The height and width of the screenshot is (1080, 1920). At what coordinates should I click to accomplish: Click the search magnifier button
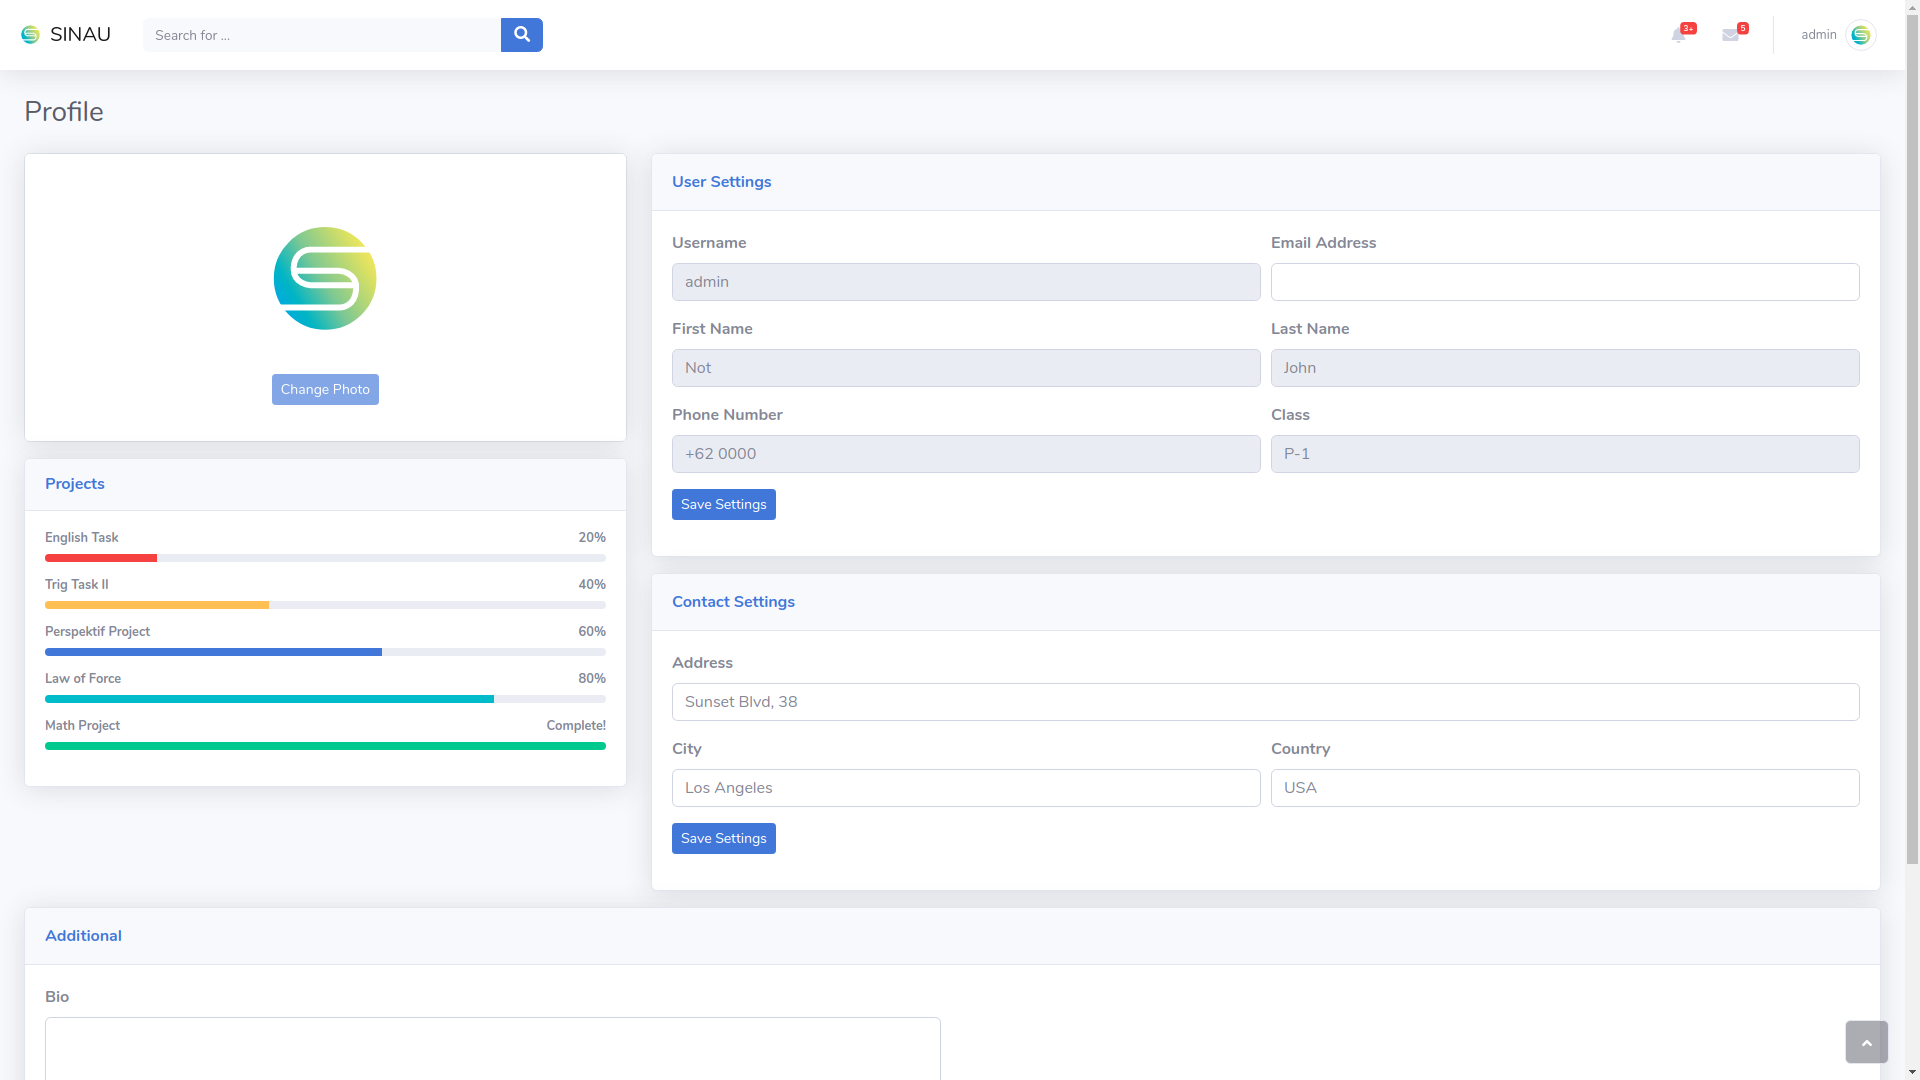521,35
